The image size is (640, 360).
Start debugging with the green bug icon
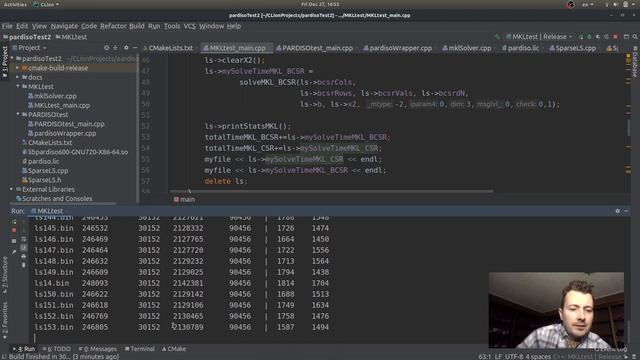click(589, 37)
